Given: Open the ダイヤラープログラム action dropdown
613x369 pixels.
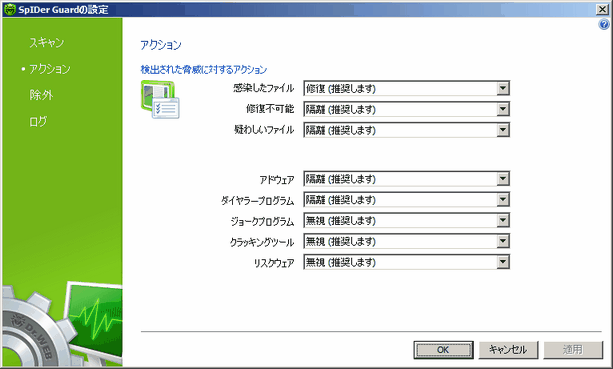Looking at the screenshot, I should click(x=407, y=200).
